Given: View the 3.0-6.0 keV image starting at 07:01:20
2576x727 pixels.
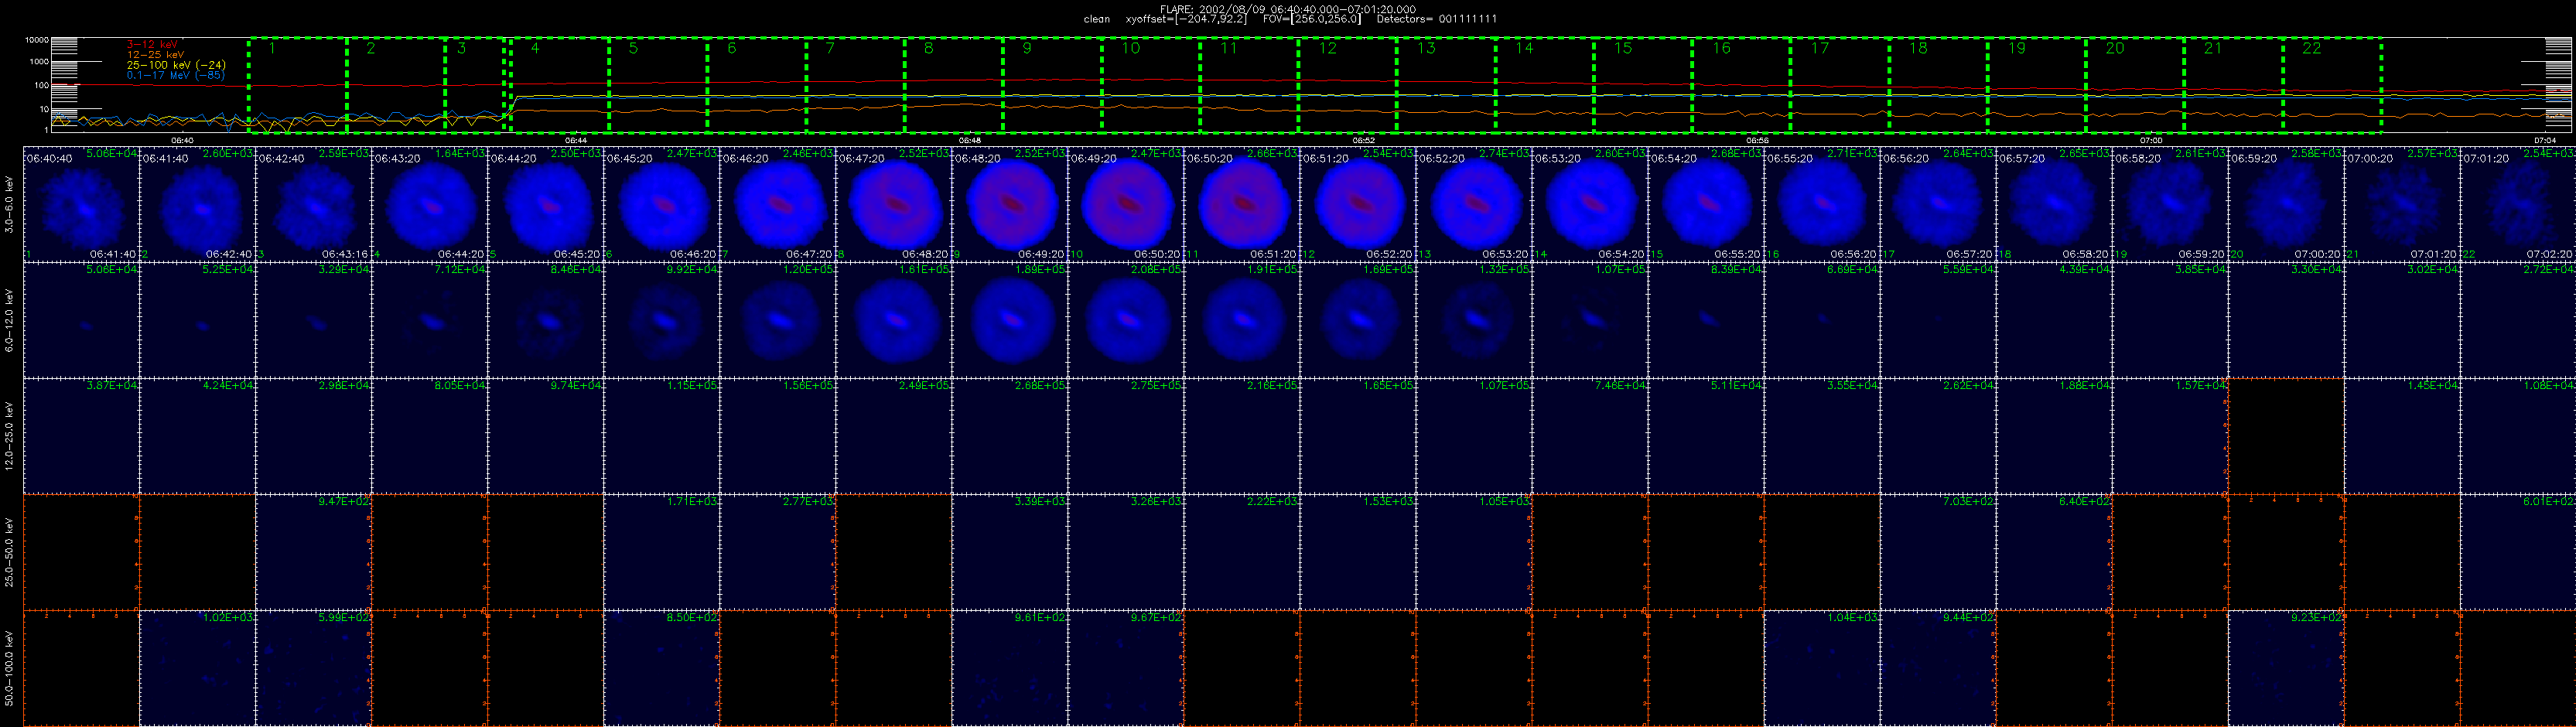Looking at the screenshot, I should click(x=2517, y=204).
